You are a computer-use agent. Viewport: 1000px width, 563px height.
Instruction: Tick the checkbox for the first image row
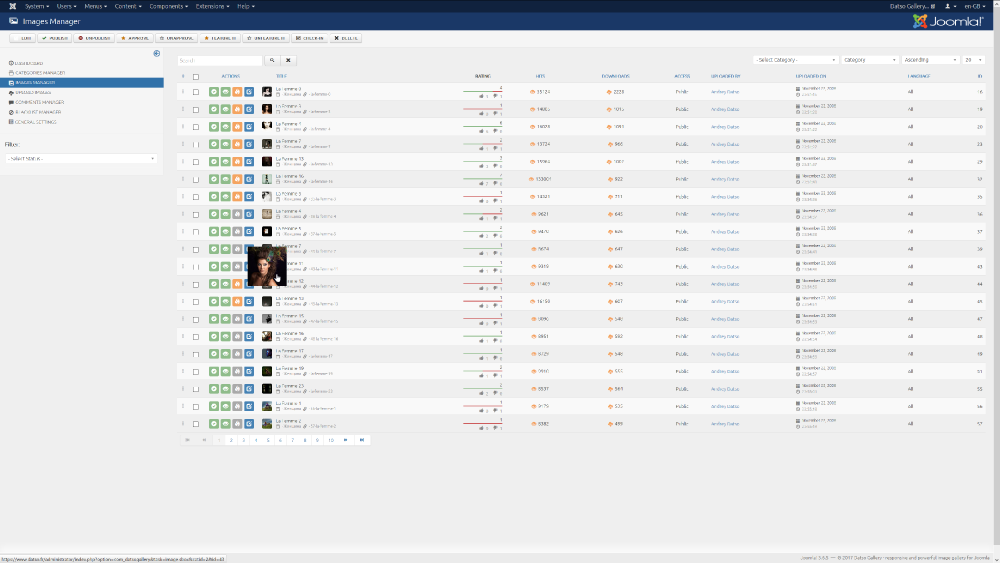coord(196,92)
